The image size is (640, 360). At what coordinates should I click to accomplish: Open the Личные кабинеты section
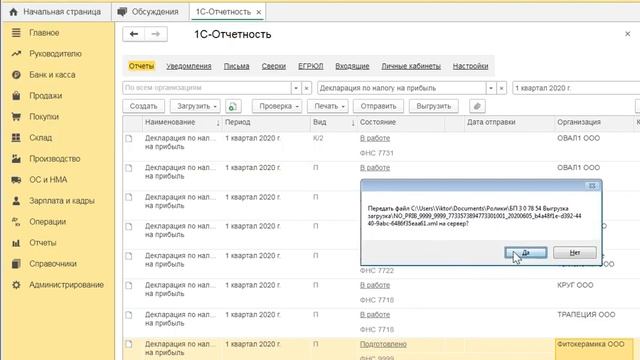(x=411, y=66)
